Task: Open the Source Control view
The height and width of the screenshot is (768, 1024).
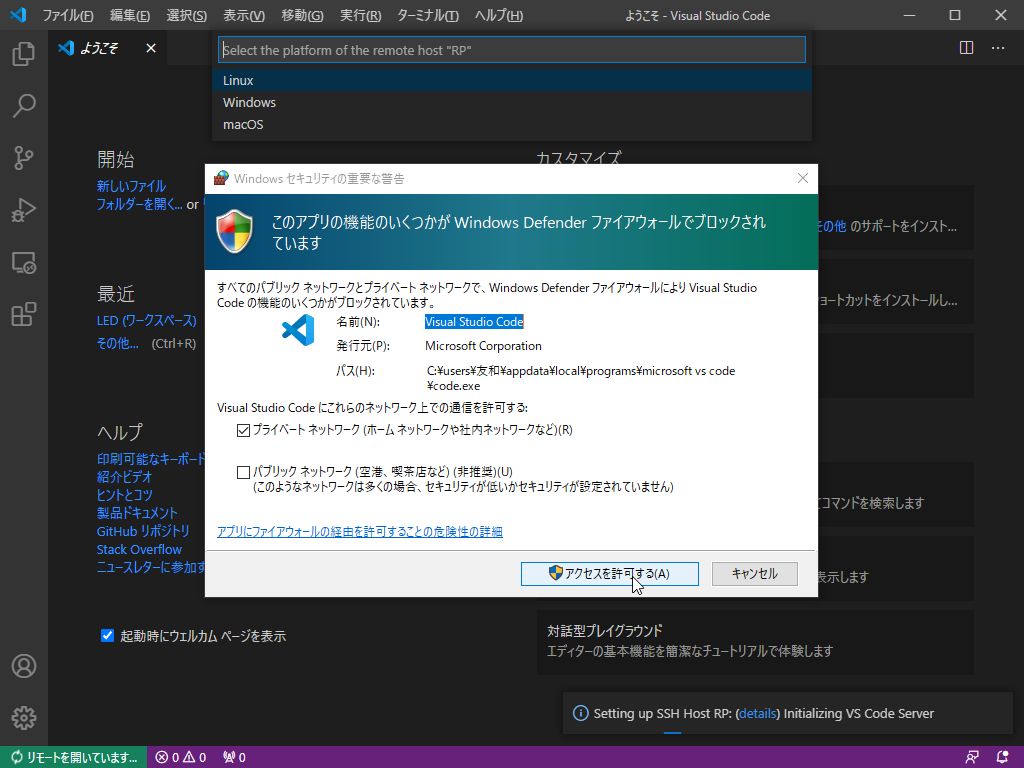Action: click(x=22, y=157)
